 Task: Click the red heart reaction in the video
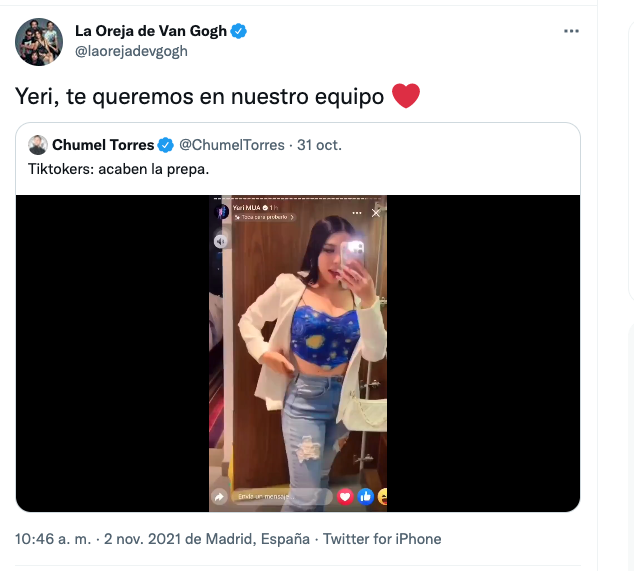(x=345, y=496)
